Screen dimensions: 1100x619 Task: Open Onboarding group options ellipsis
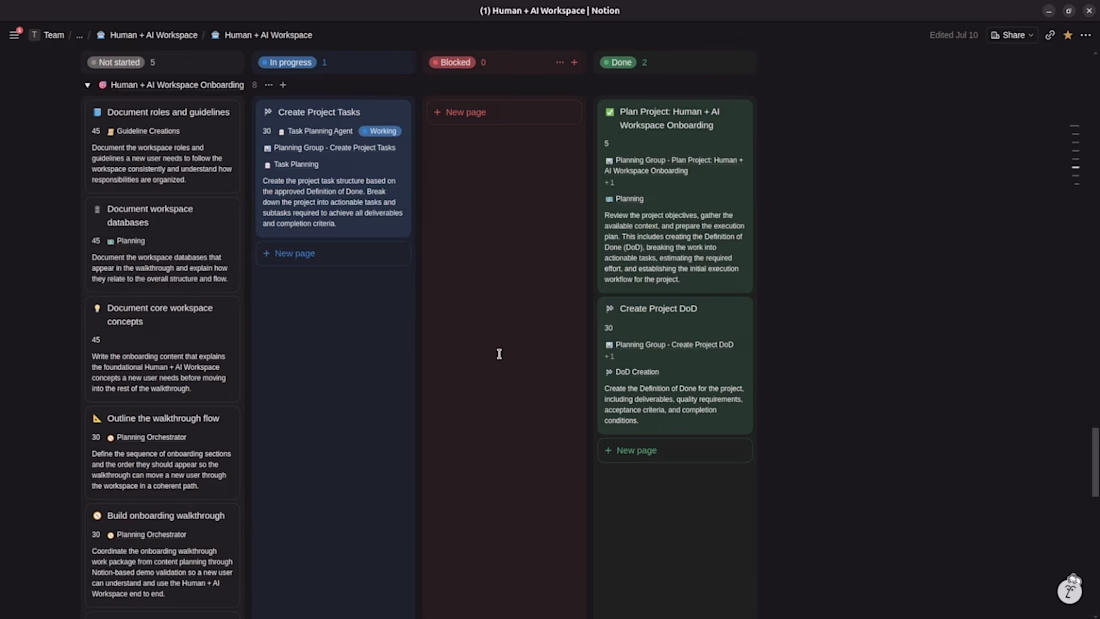click(x=269, y=85)
